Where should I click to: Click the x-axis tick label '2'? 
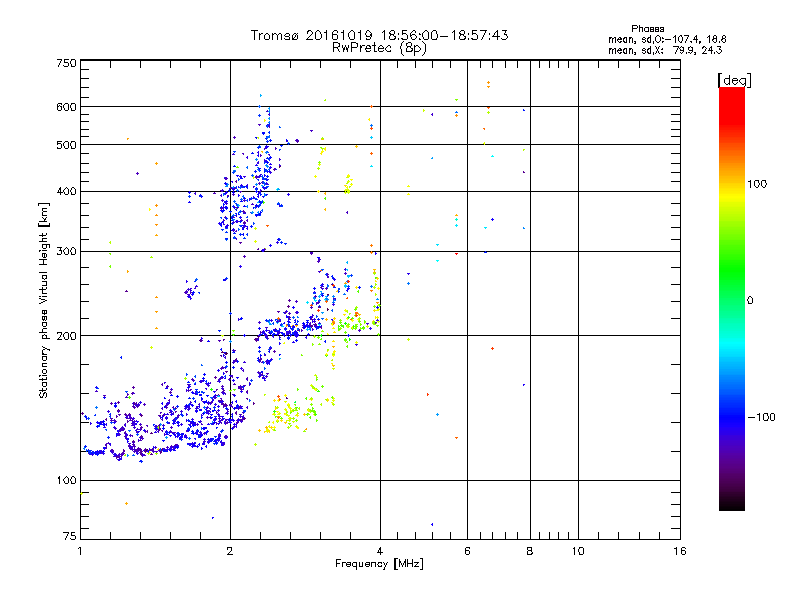tap(230, 551)
